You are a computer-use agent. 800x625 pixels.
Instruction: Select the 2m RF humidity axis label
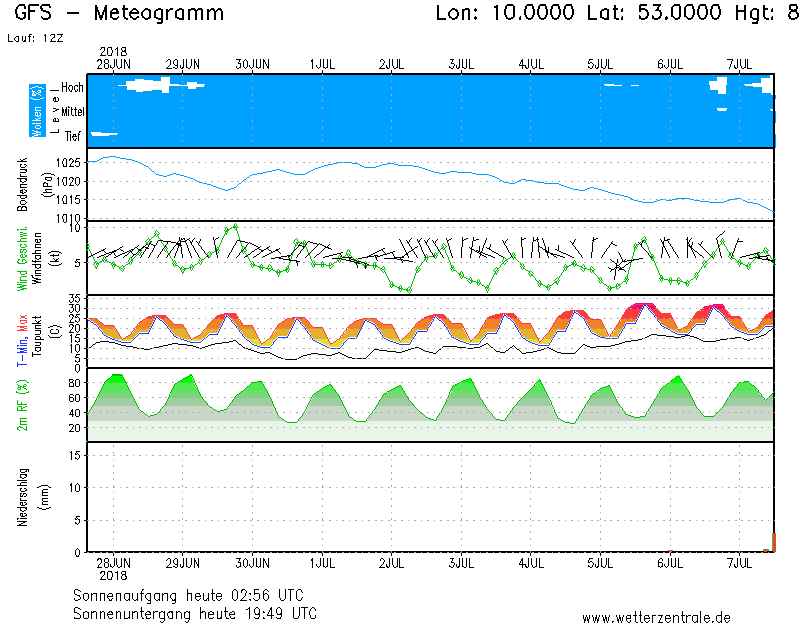(x=22, y=405)
